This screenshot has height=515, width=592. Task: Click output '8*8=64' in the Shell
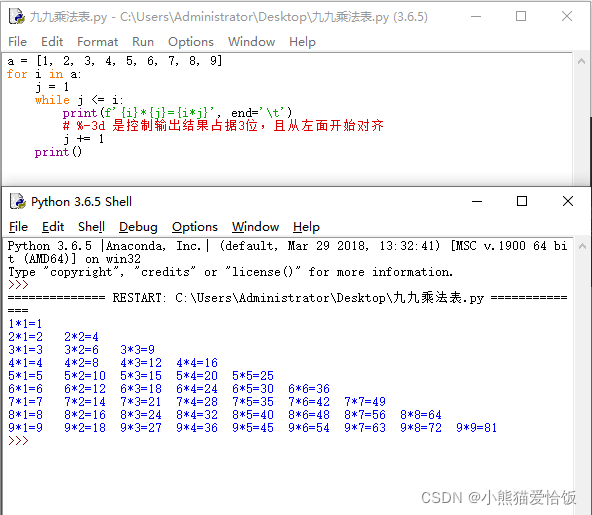tap(421, 415)
